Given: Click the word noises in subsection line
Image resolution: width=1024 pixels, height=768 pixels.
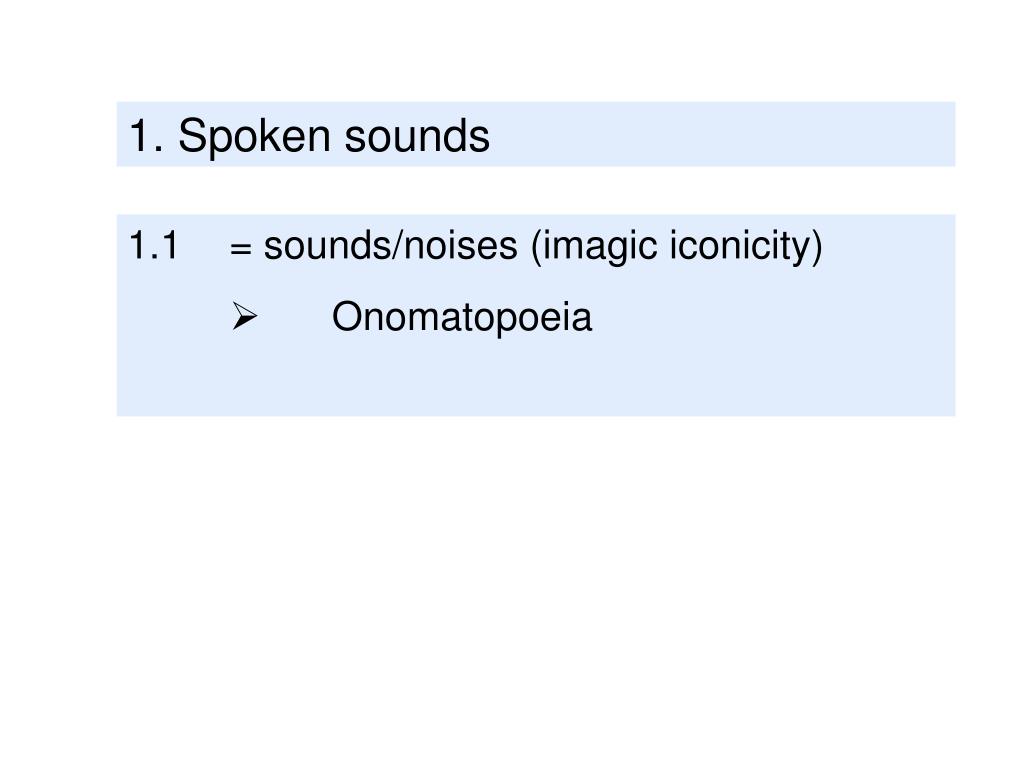Looking at the screenshot, I should pos(460,246).
